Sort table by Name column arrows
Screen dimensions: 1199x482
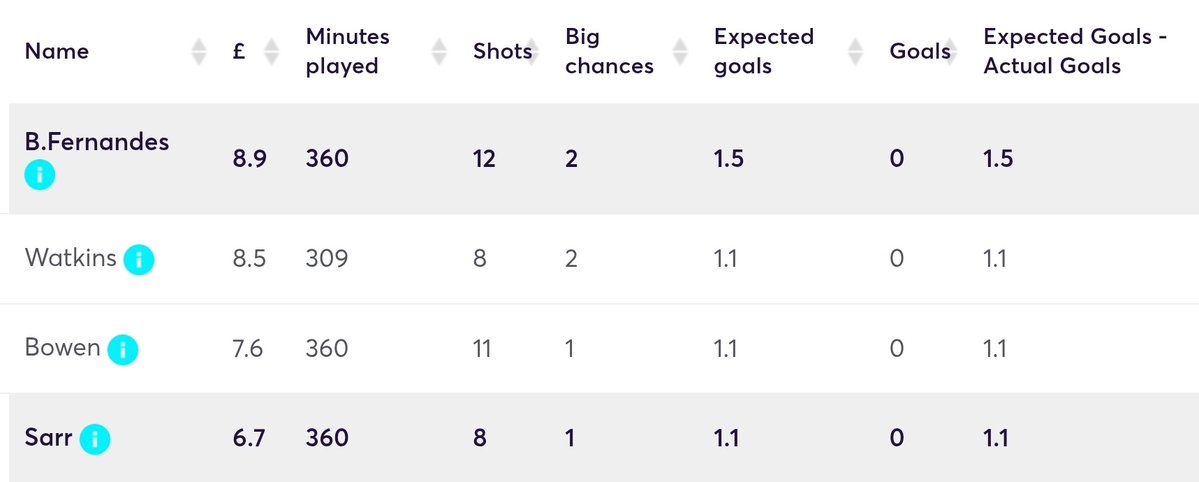point(199,52)
